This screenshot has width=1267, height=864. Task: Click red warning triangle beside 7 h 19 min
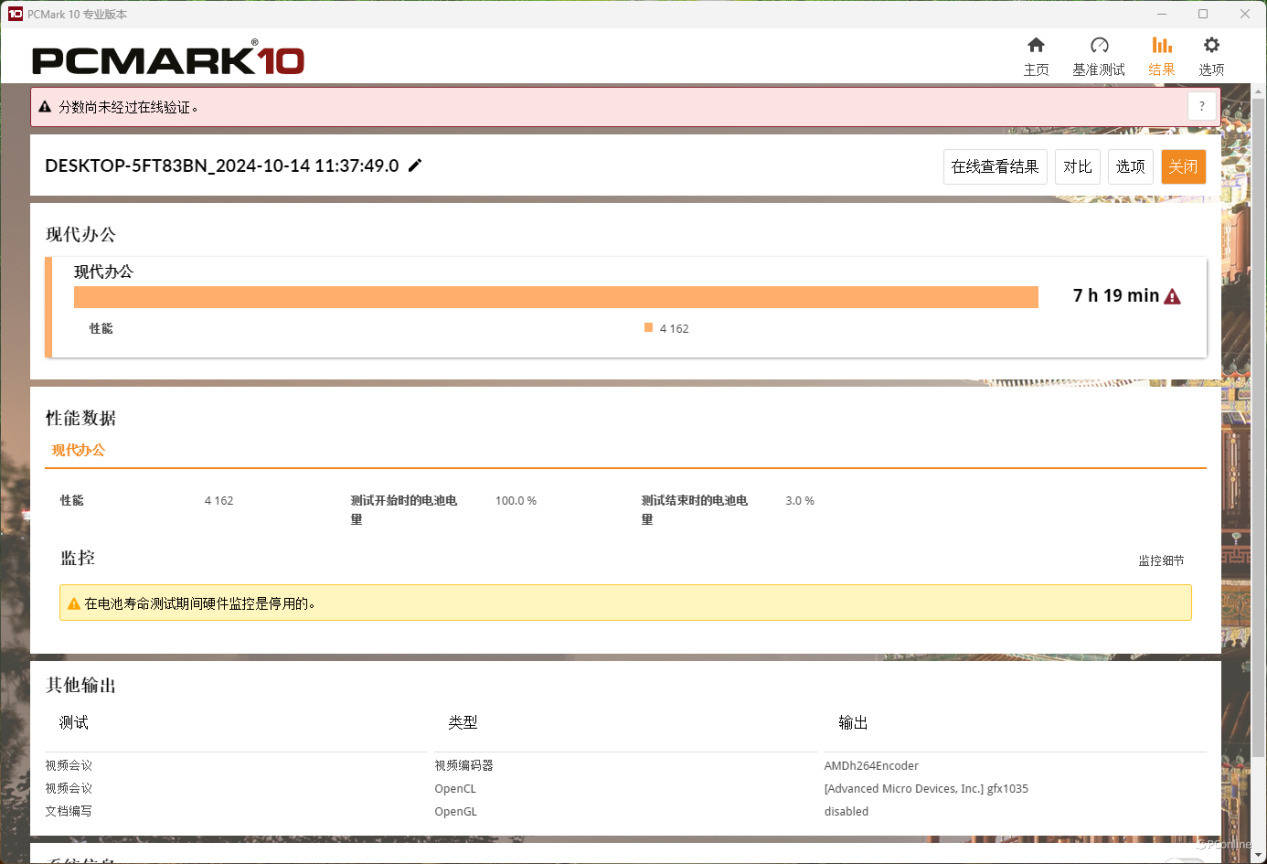tap(1173, 296)
